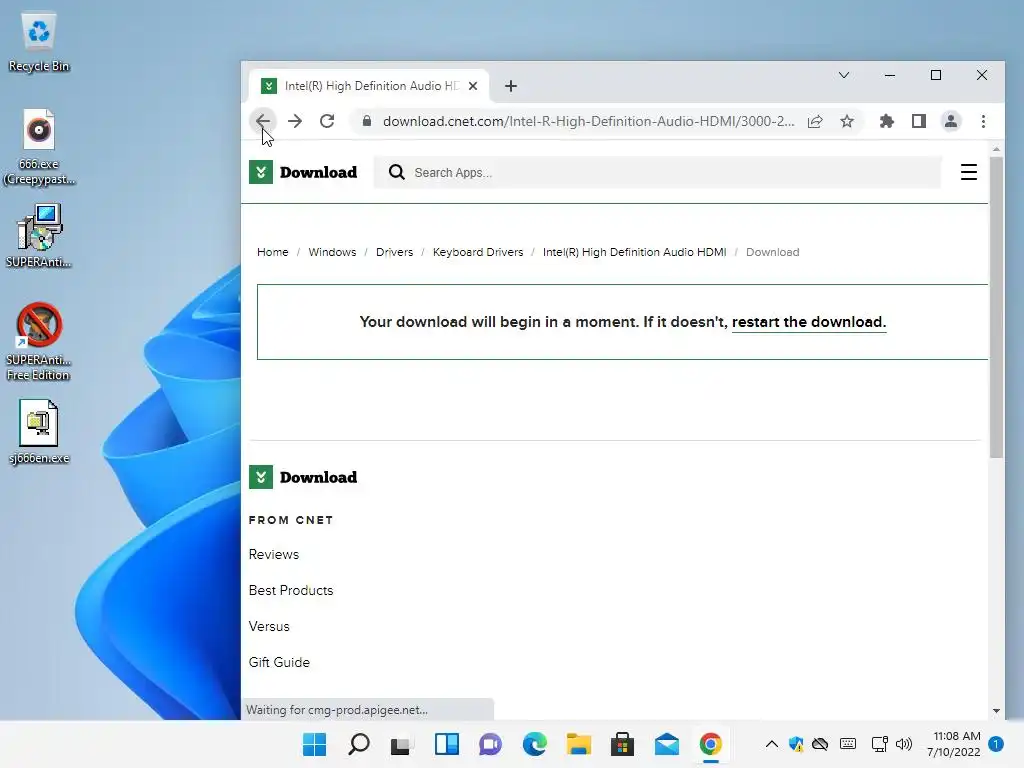Click the Chrome taskbar icon

(711, 744)
